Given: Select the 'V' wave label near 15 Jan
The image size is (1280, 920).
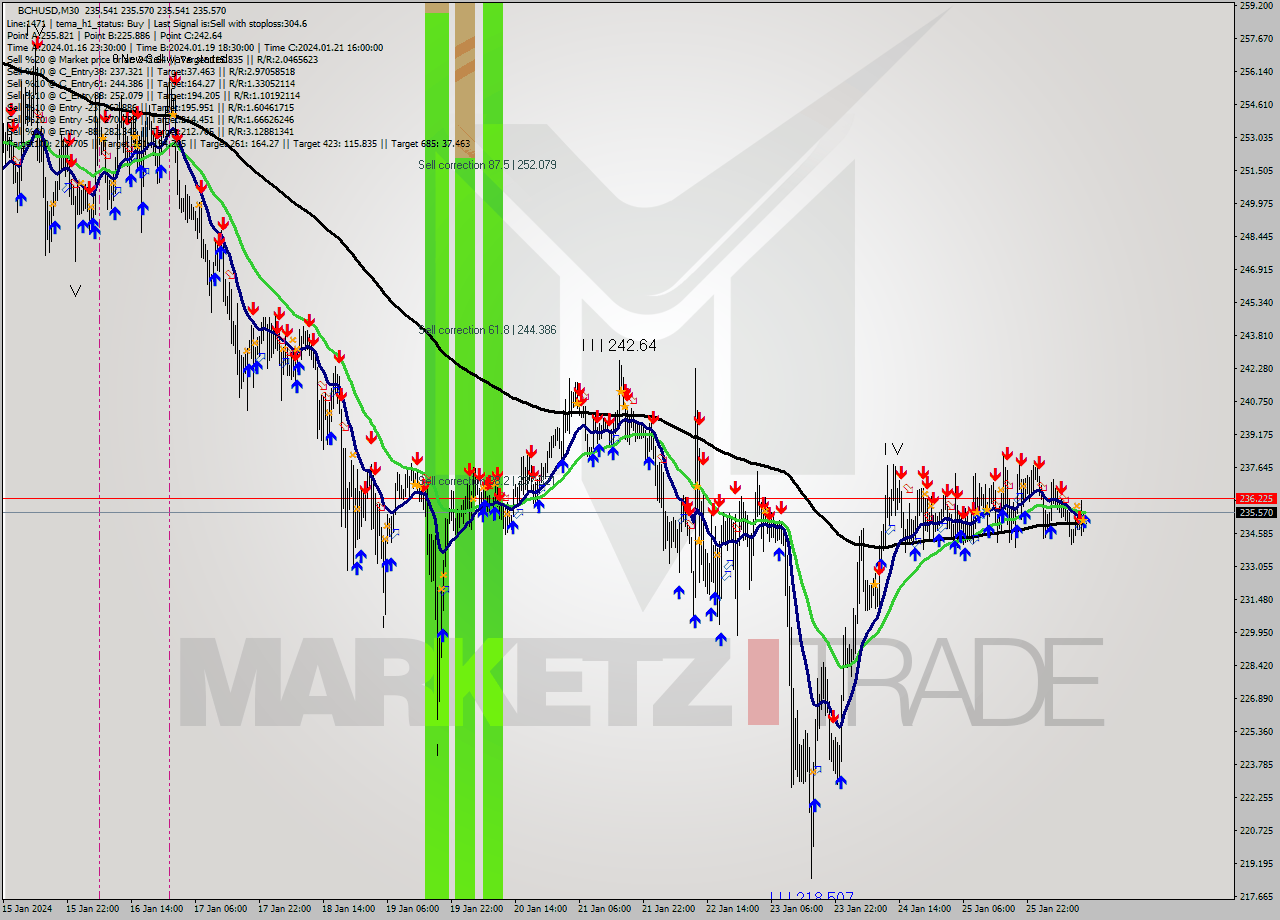Looking at the screenshot, I should point(75,291).
